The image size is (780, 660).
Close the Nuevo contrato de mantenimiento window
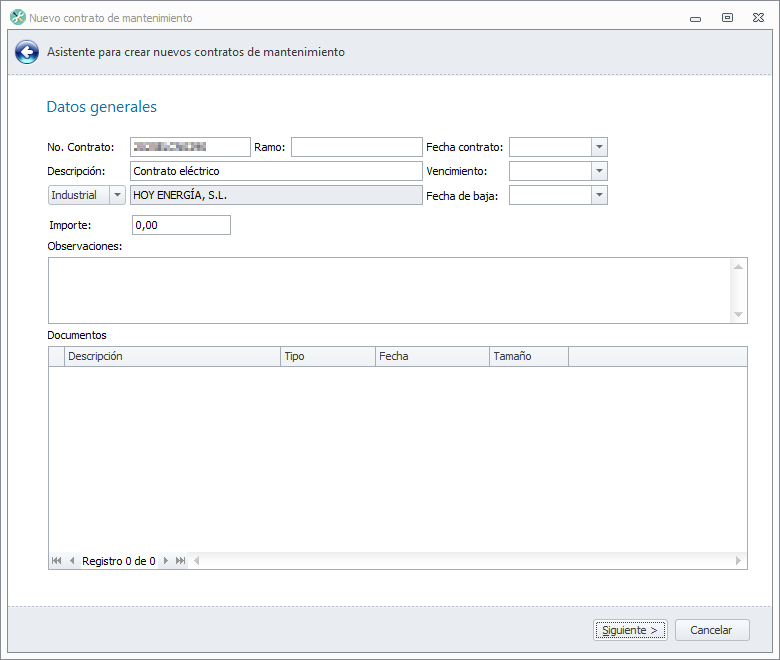click(x=758, y=17)
